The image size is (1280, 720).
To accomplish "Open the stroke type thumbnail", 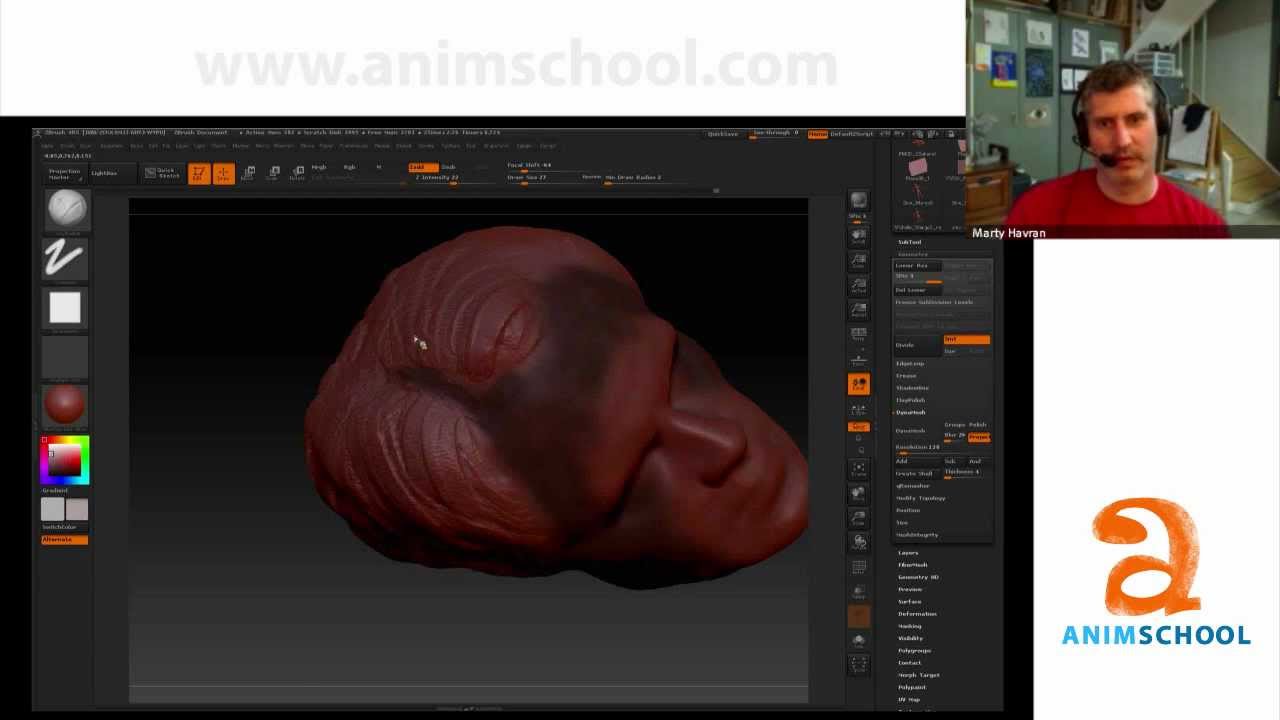I will 66,261.
